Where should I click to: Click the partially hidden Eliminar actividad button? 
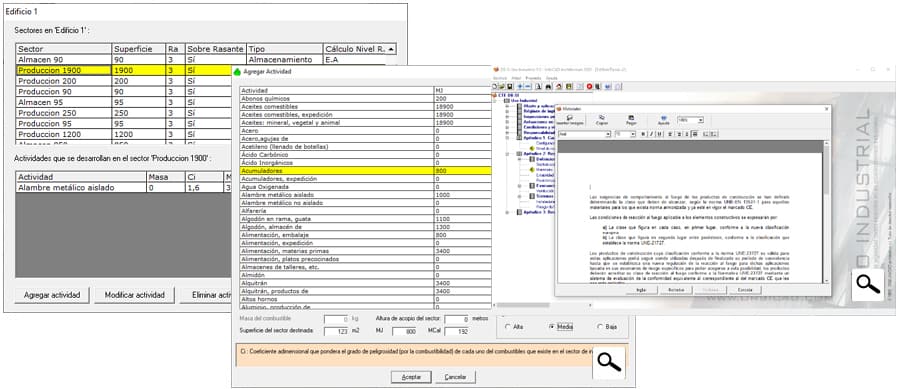[x=205, y=295]
